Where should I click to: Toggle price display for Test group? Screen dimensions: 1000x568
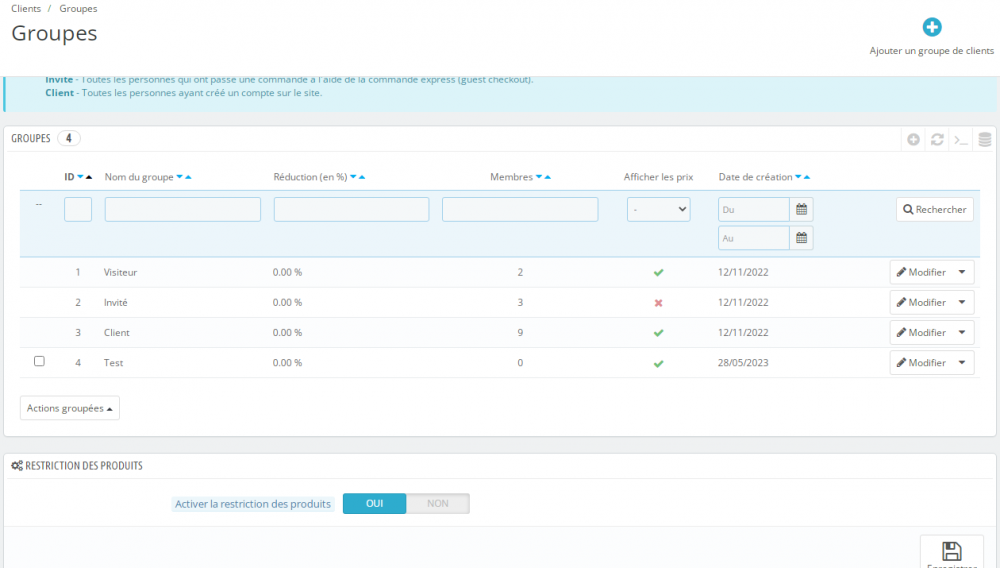(658, 363)
